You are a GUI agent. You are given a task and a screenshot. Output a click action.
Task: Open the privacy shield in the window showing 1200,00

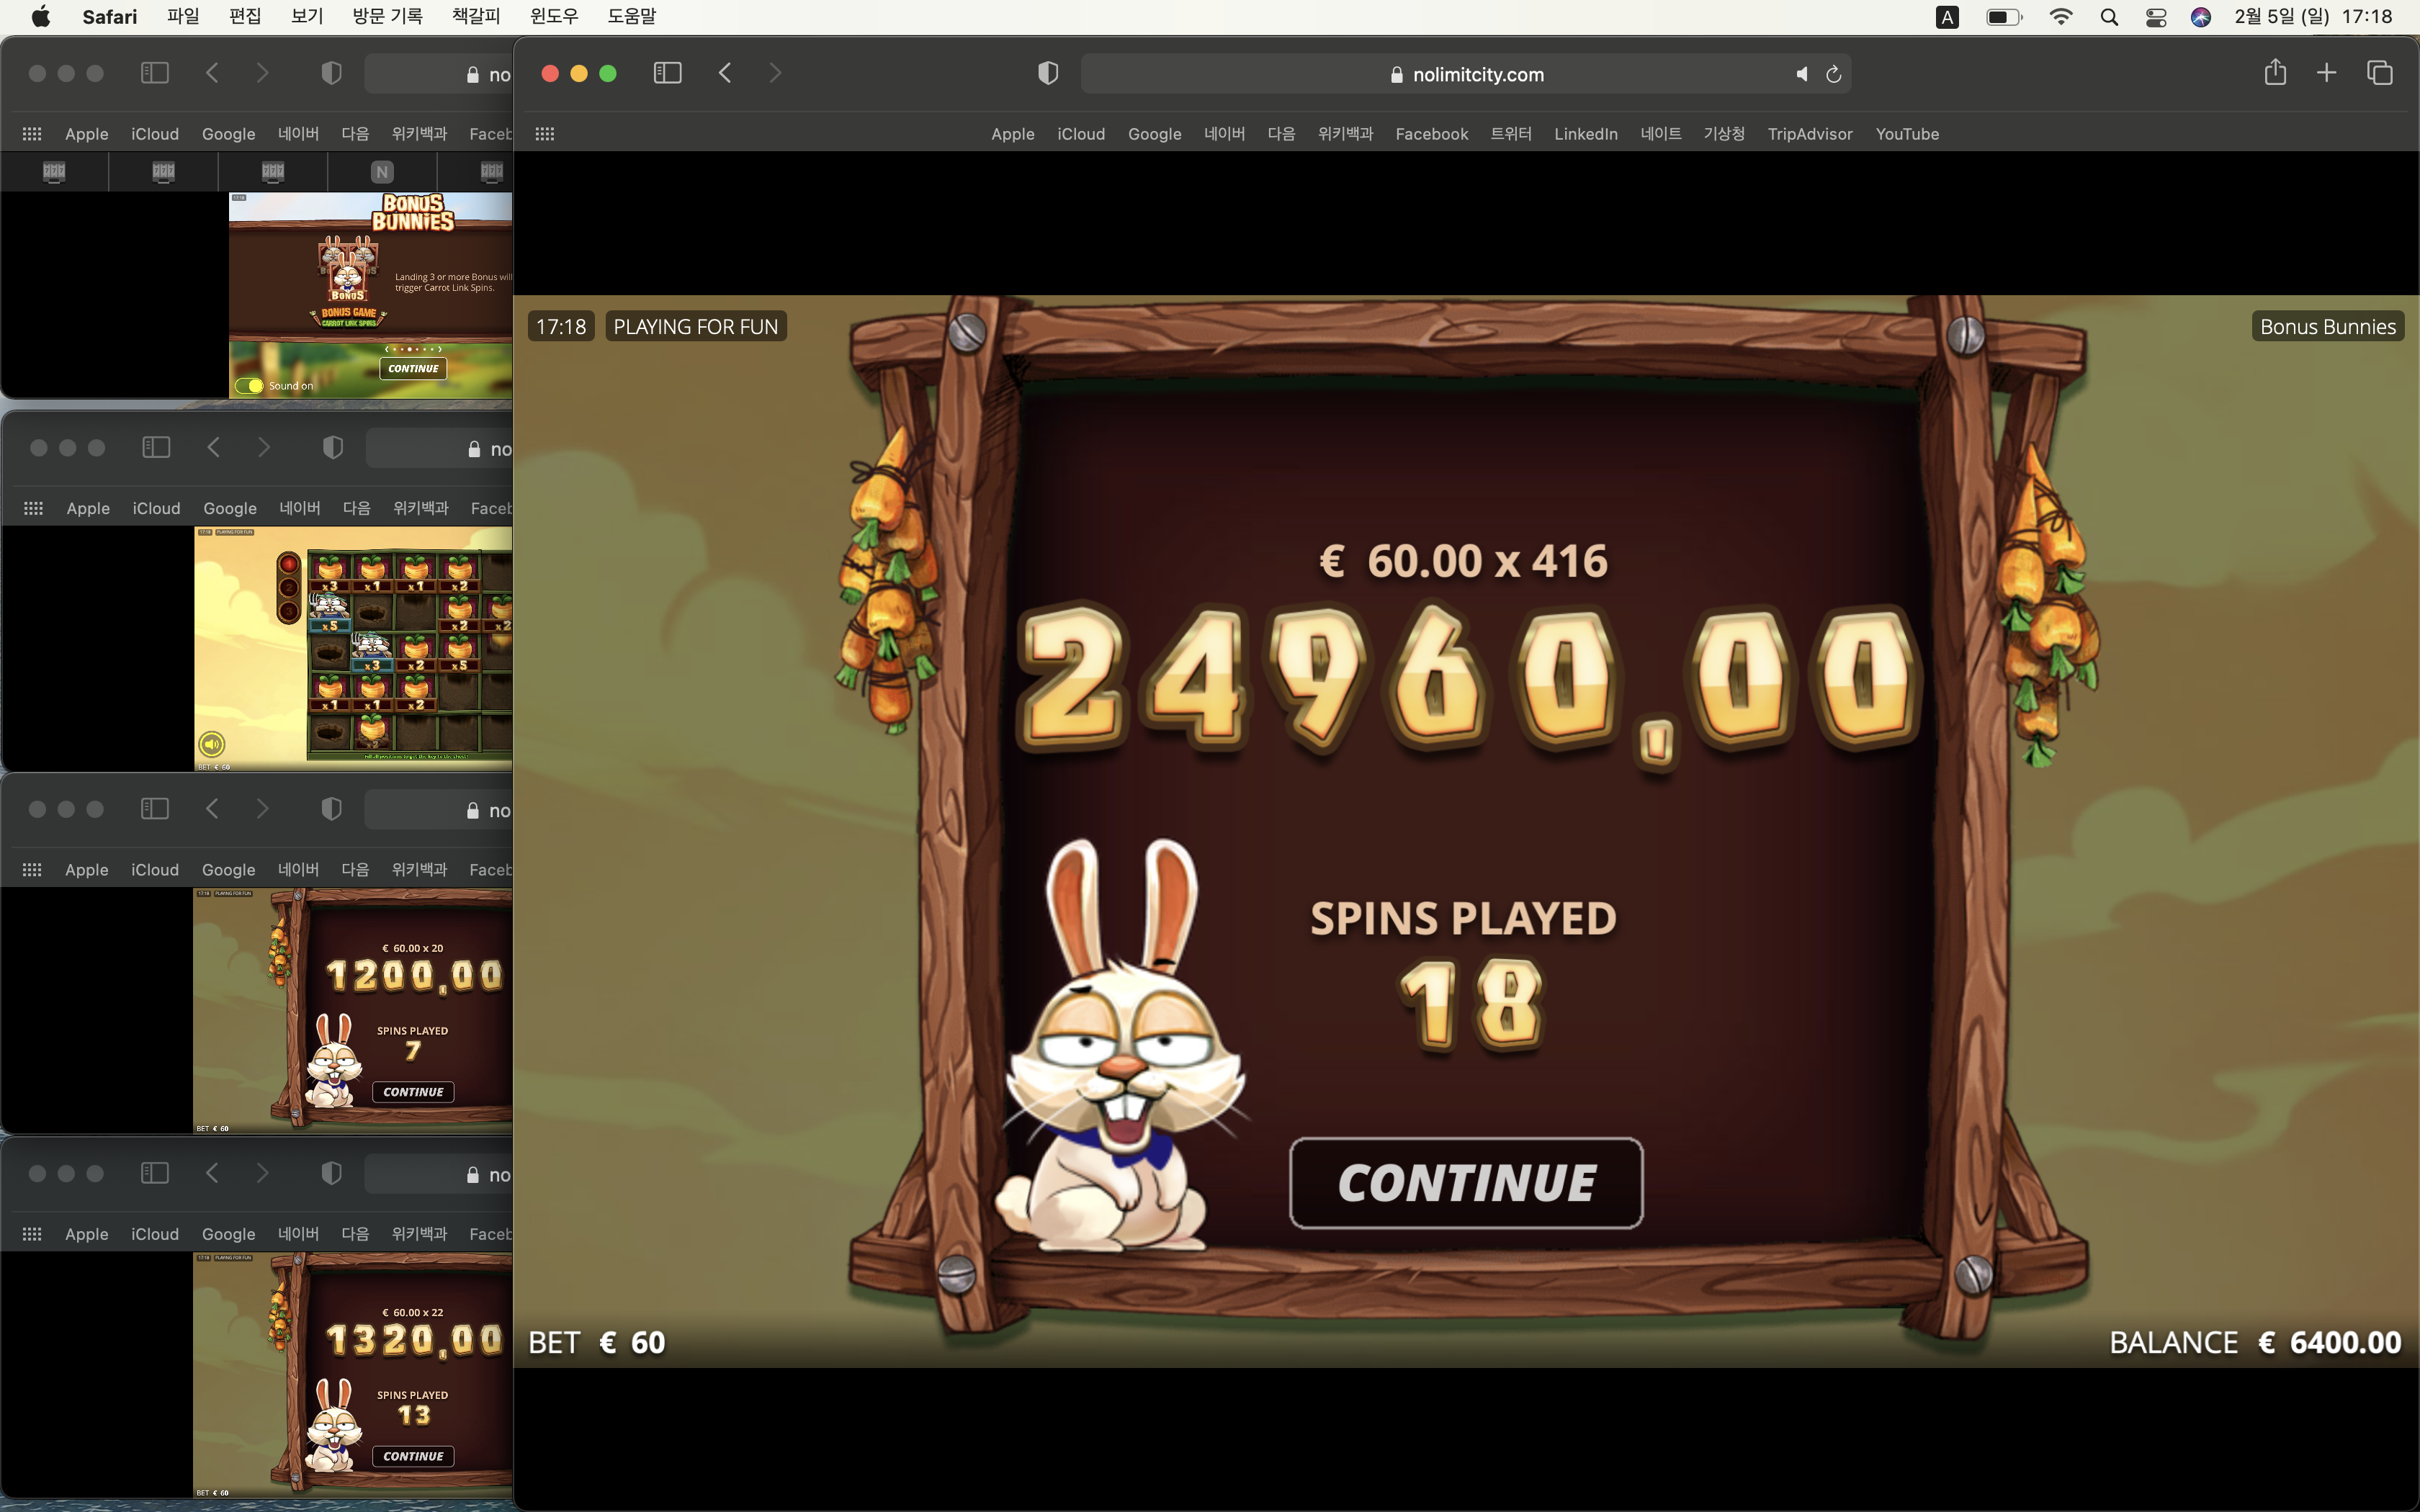(332, 809)
